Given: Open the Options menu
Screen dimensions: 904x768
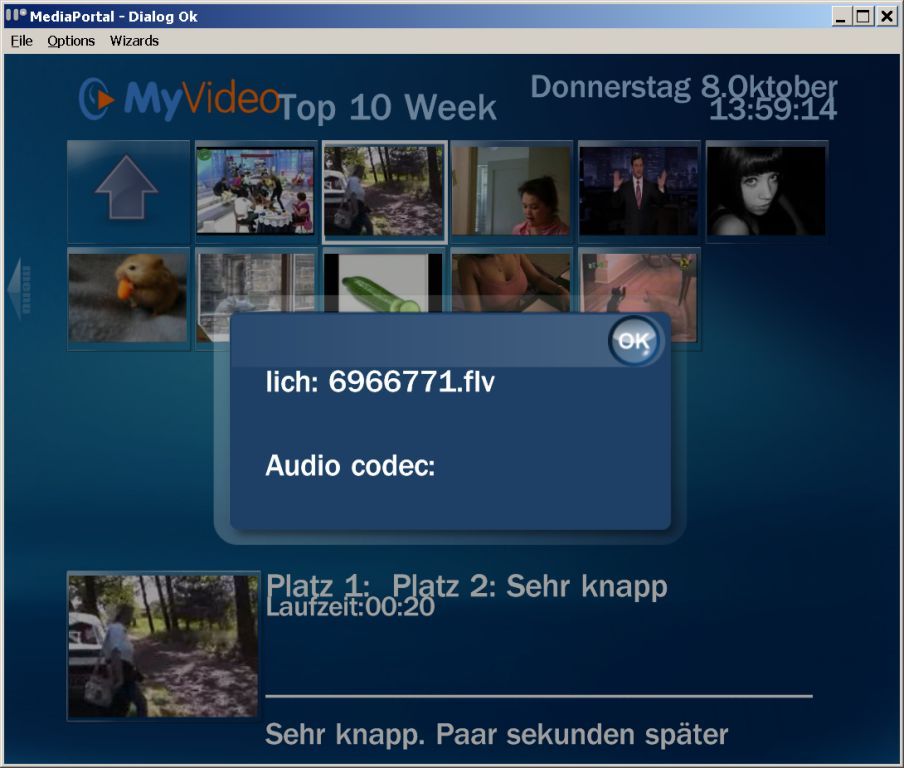Looking at the screenshot, I should tap(71, 41).
